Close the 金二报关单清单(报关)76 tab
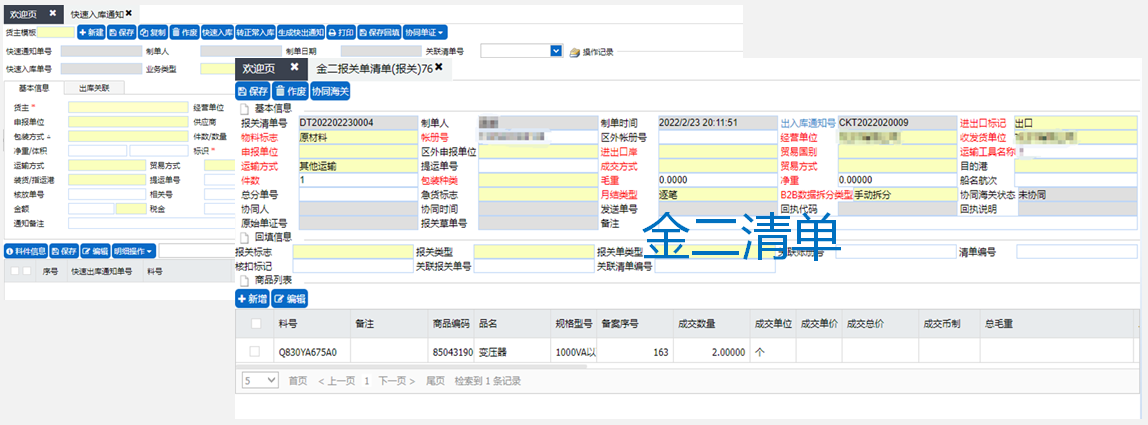Viewport: 1148px width, 425px height. click(439, 67)
